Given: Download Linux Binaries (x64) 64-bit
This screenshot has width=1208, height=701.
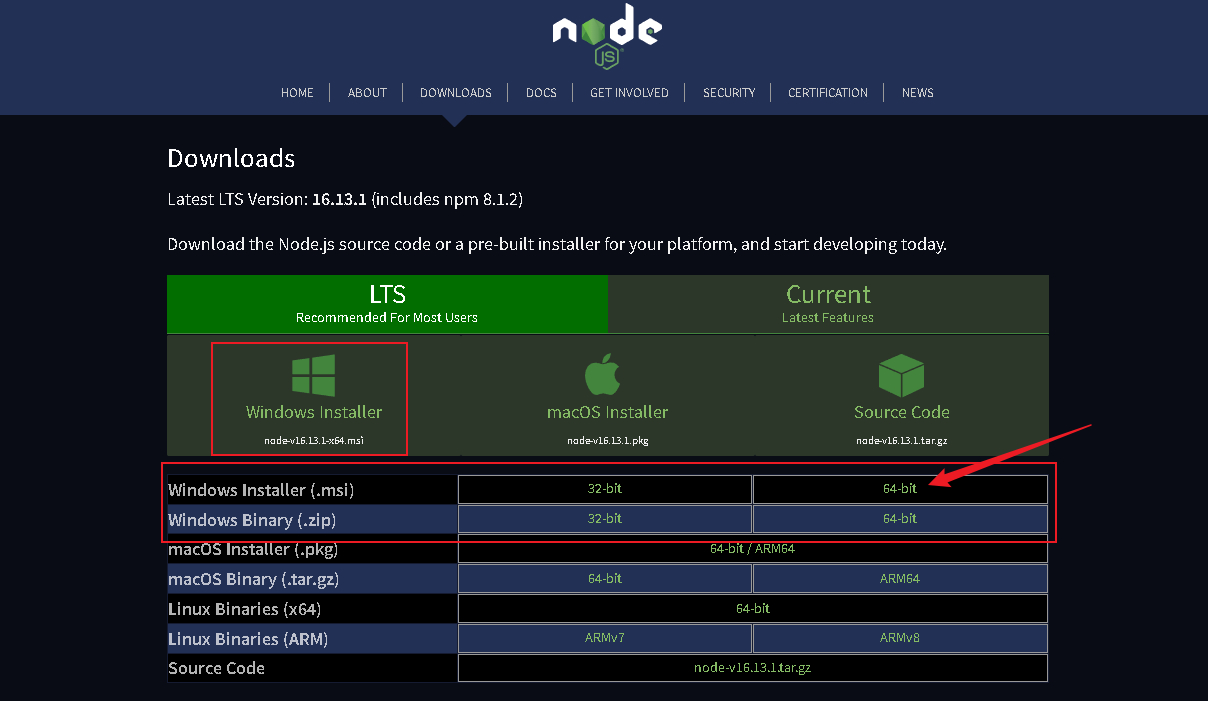Looking at the screenshot, I should [x=753, y=609].
